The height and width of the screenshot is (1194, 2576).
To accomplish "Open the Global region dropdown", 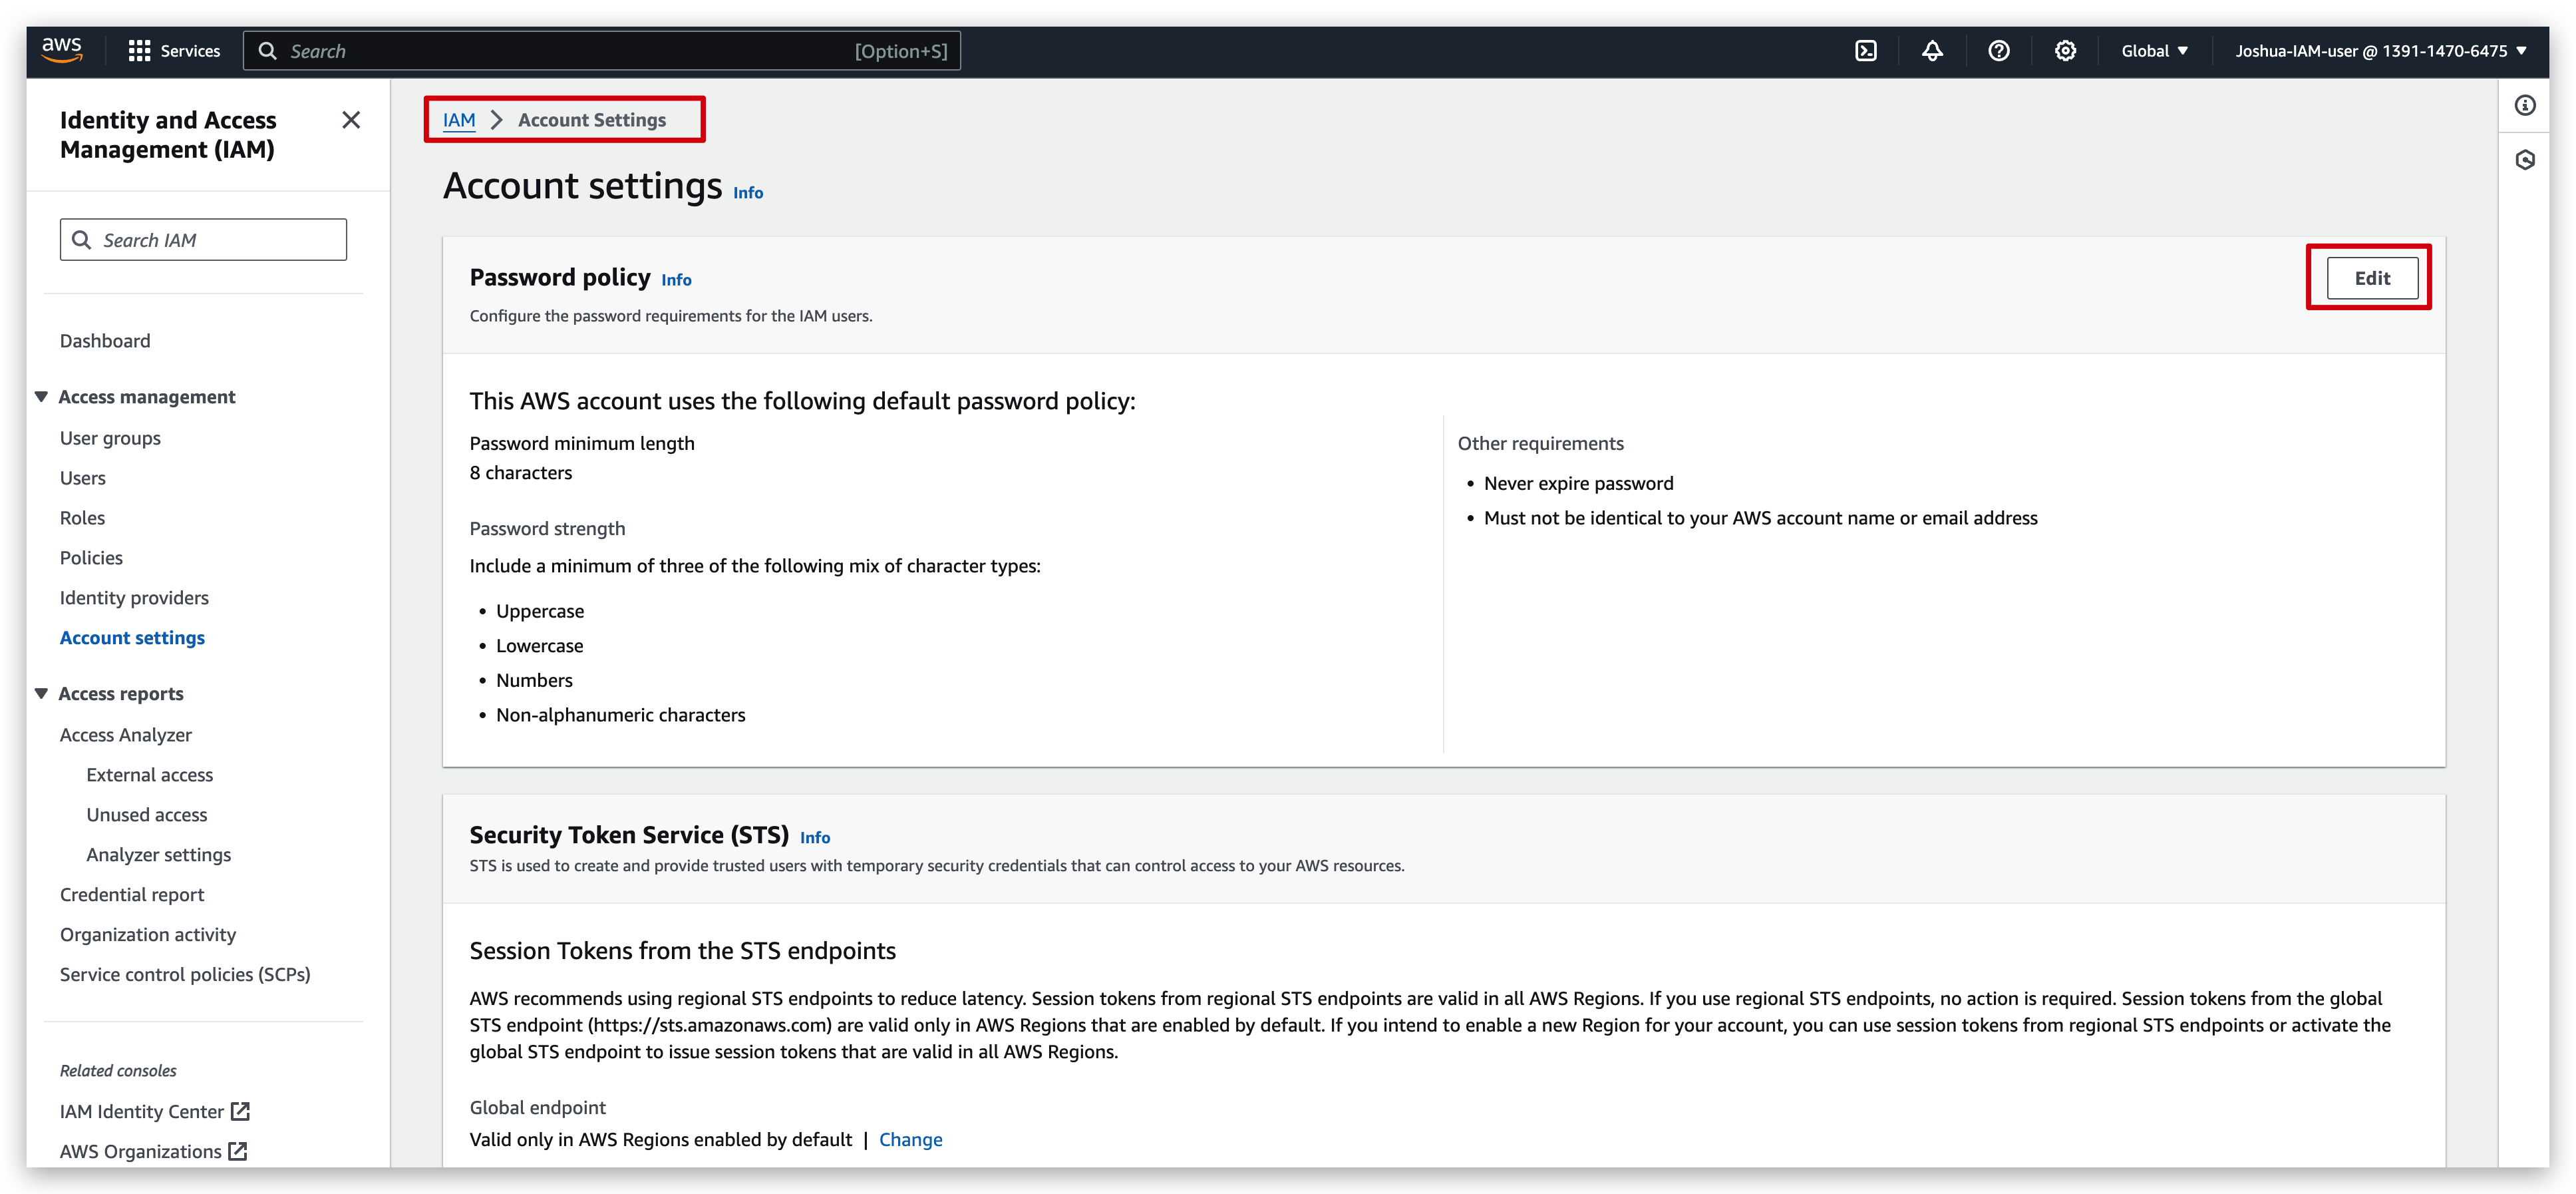I will tap(2153, 50).
